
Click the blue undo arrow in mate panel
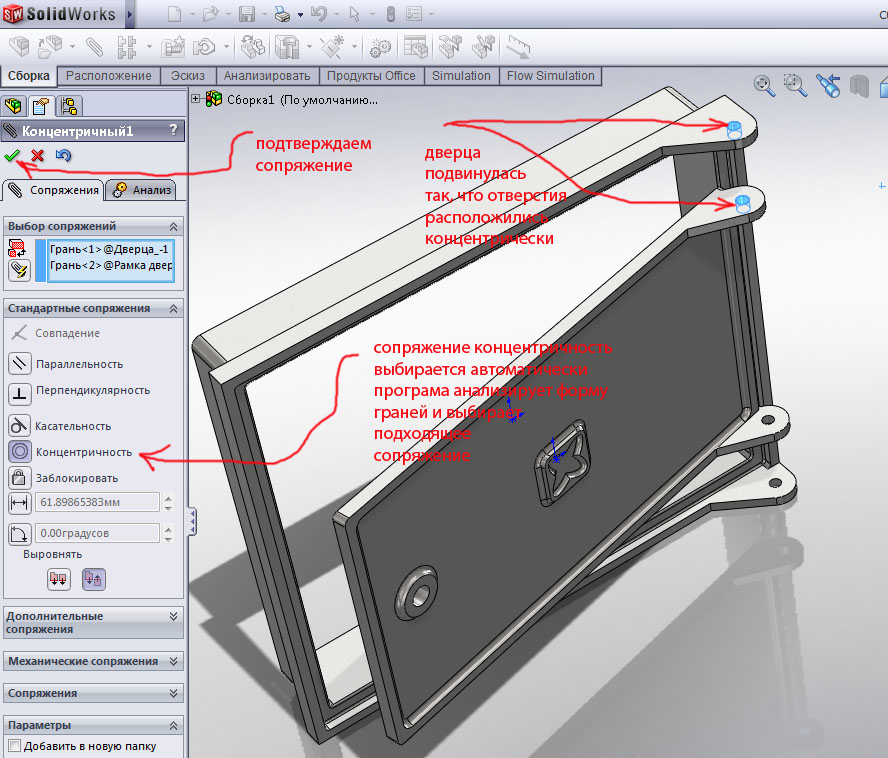[x=63, y=156]
